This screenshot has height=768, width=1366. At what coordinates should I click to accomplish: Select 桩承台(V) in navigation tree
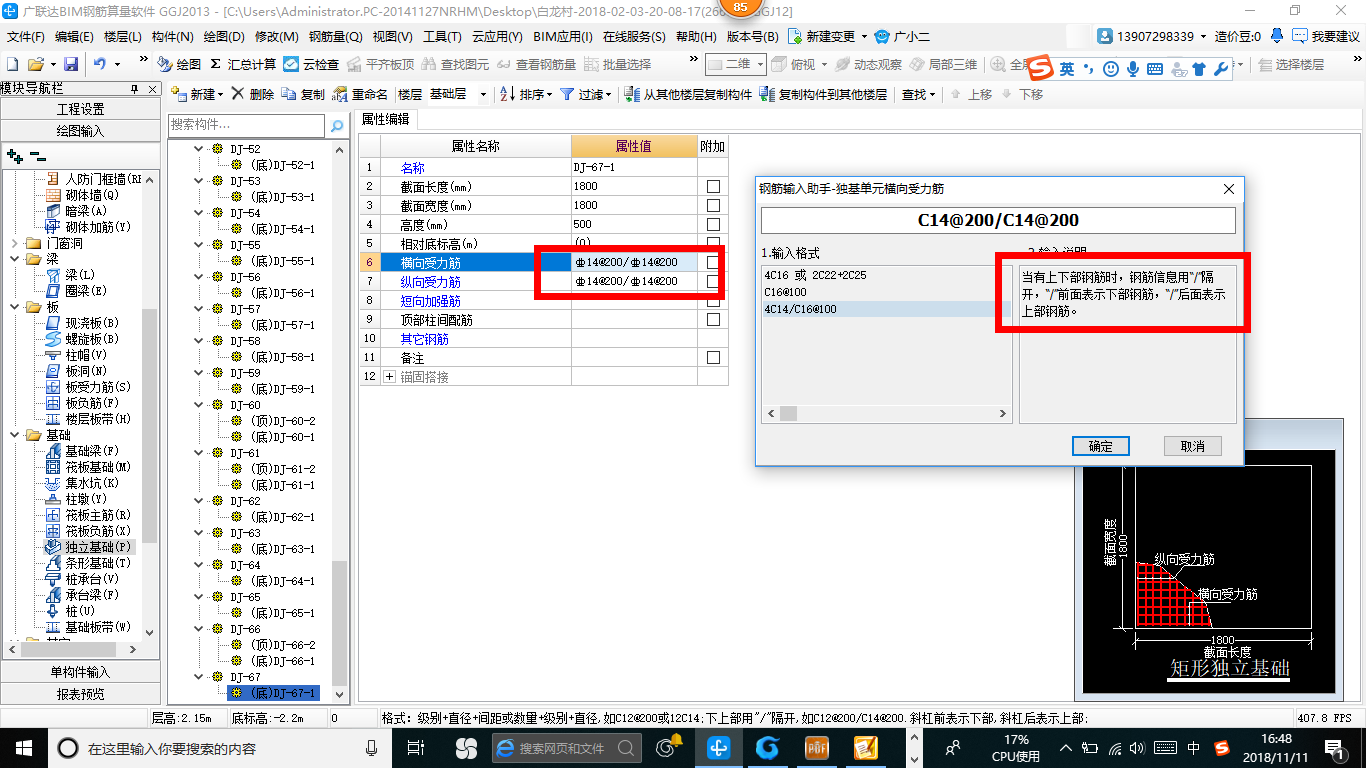pos(82,579)
